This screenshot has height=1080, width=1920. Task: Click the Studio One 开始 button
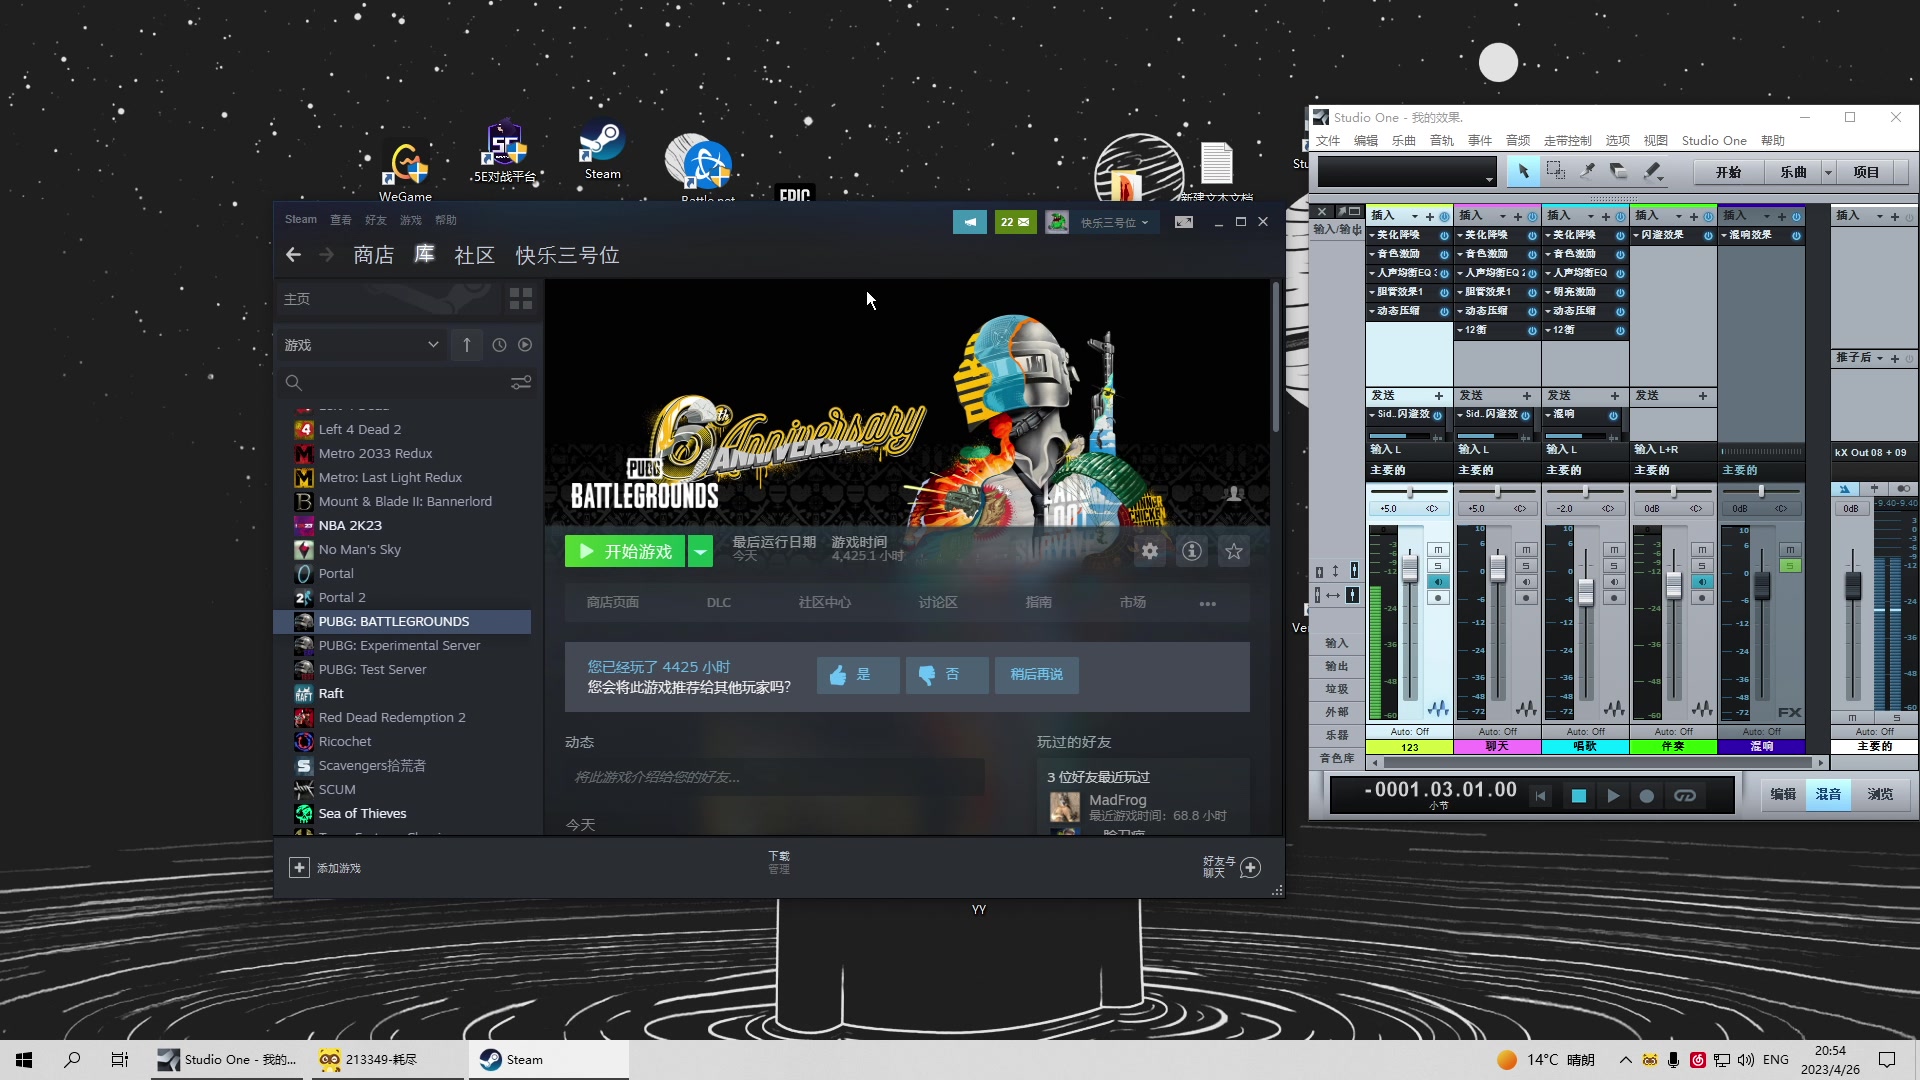[1728, 172]
